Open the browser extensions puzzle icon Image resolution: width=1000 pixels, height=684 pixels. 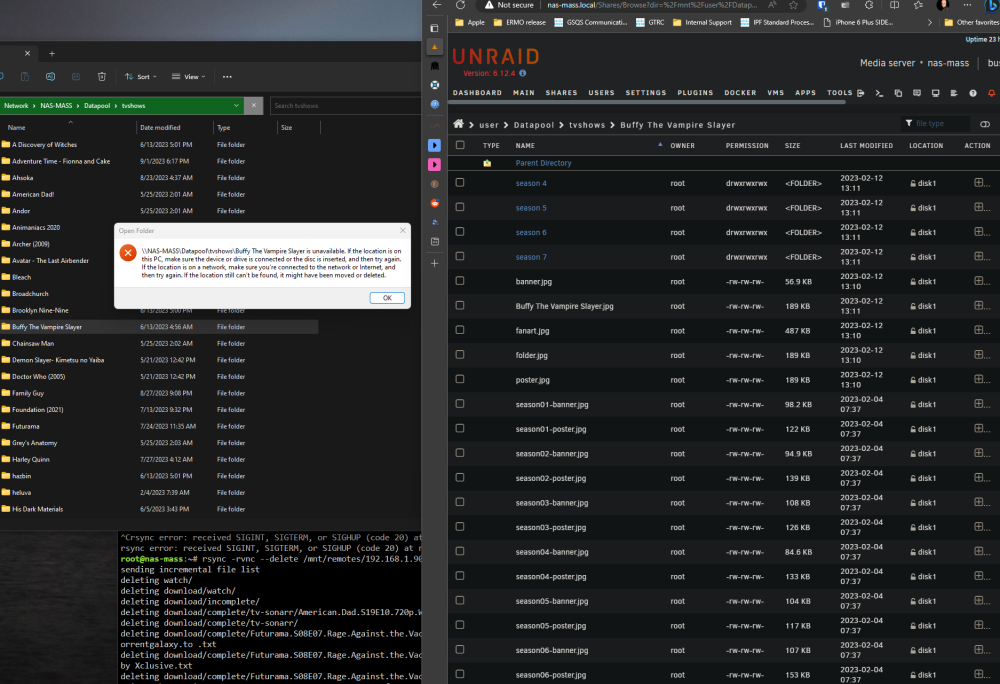(x=869, y=5)
